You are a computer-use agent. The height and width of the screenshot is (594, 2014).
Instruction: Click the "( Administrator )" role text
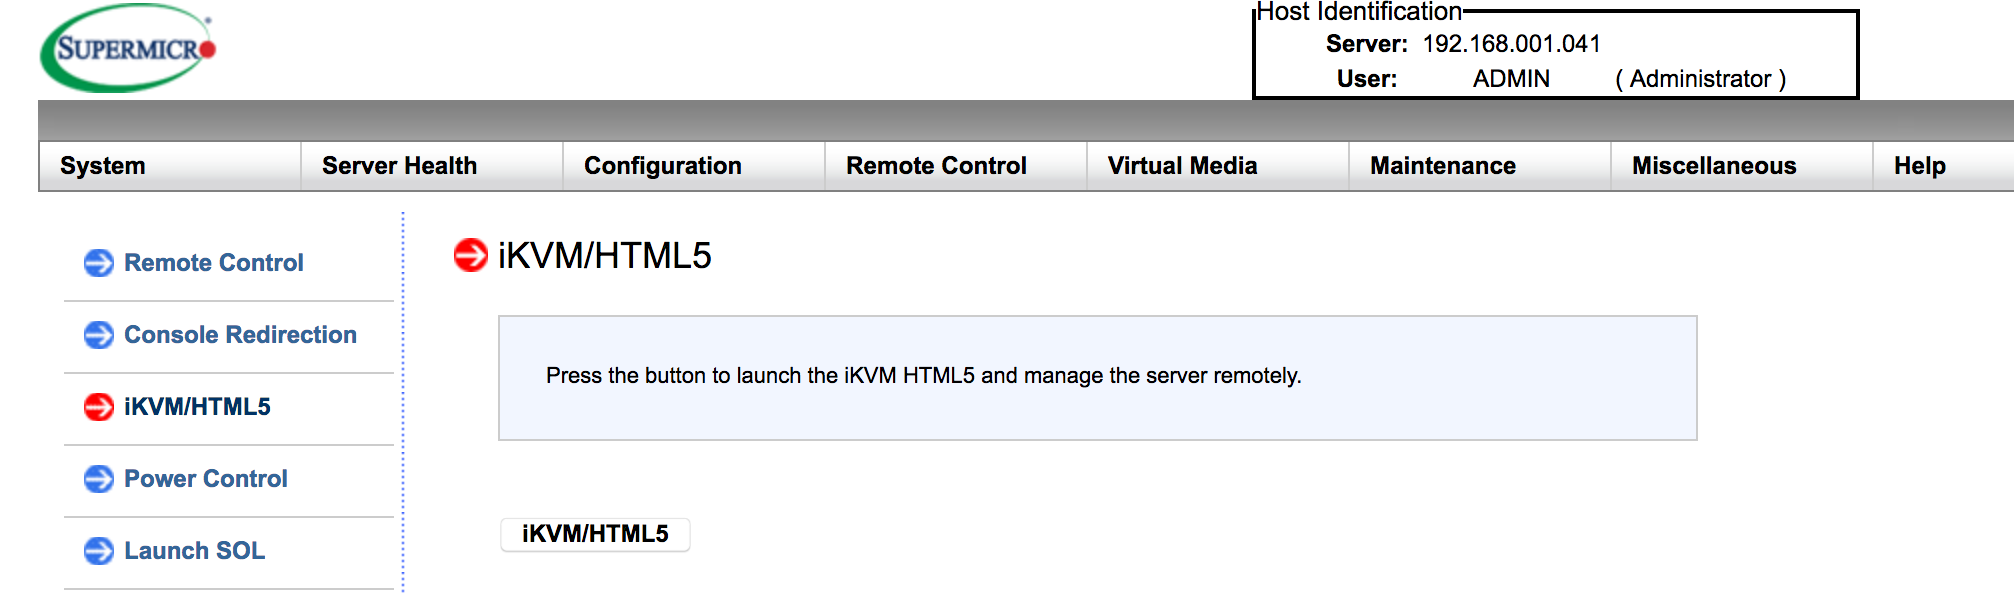(x=1701, y=79)
